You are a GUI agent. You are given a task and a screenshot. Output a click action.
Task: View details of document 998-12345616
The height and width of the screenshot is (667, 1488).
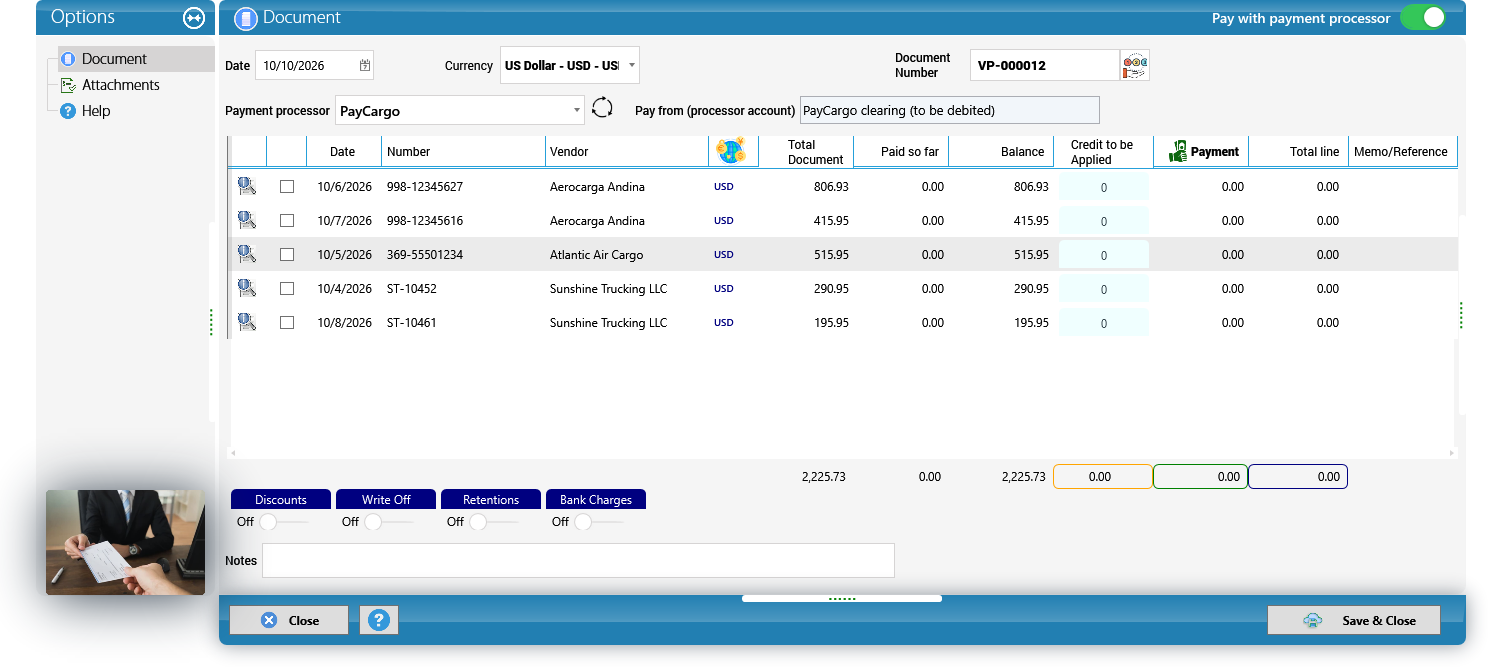[x=247, y=220]
